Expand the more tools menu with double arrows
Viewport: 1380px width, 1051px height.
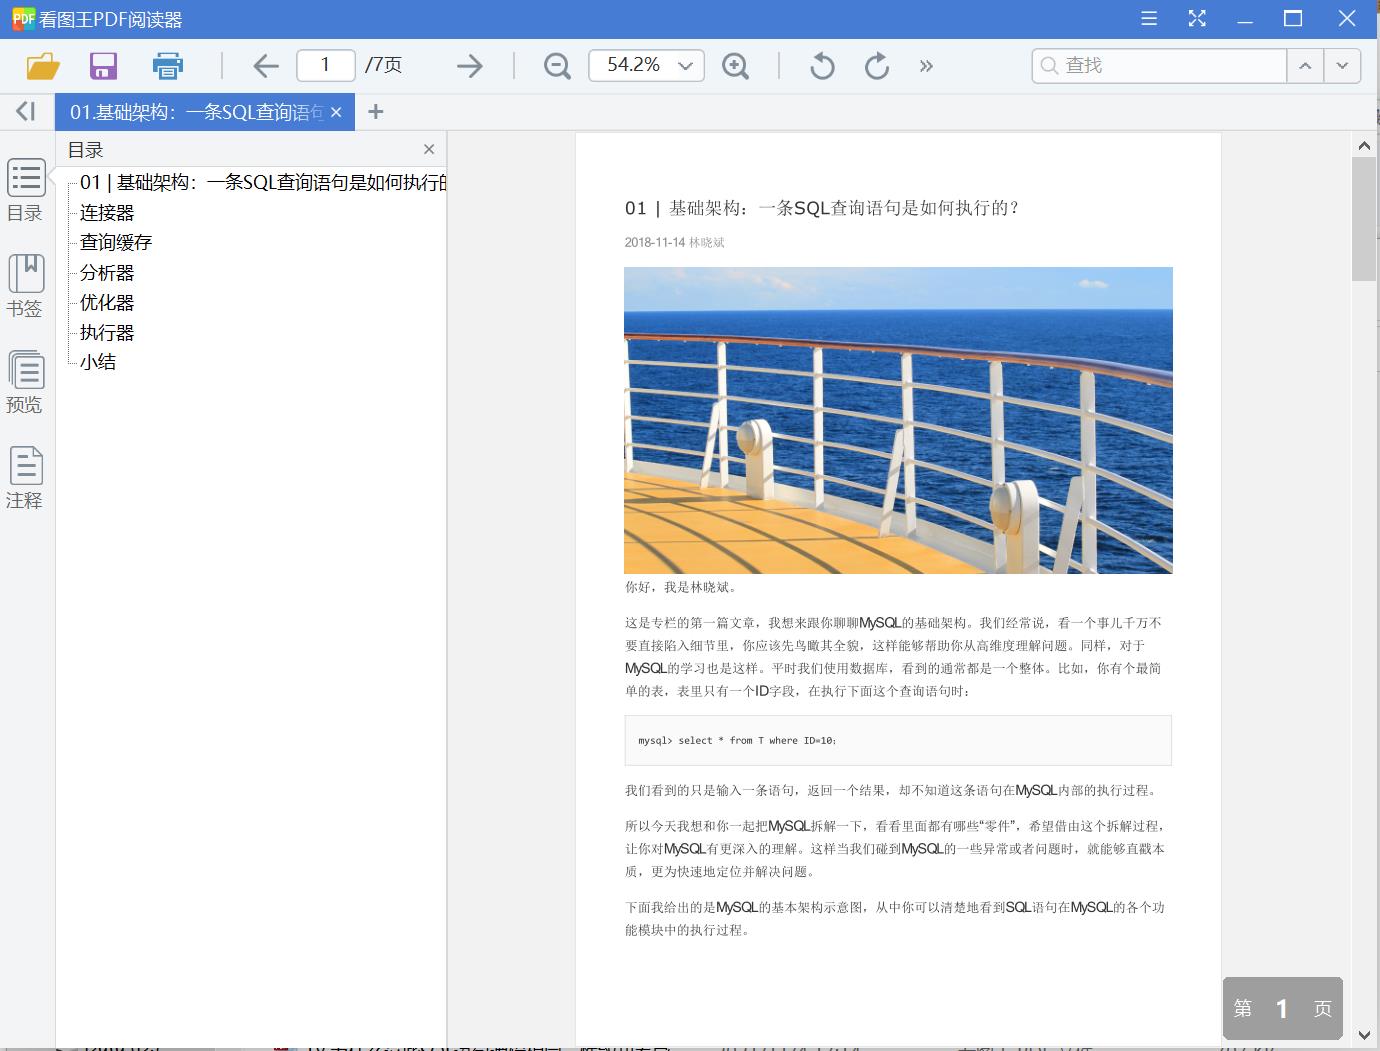(926, 65)
